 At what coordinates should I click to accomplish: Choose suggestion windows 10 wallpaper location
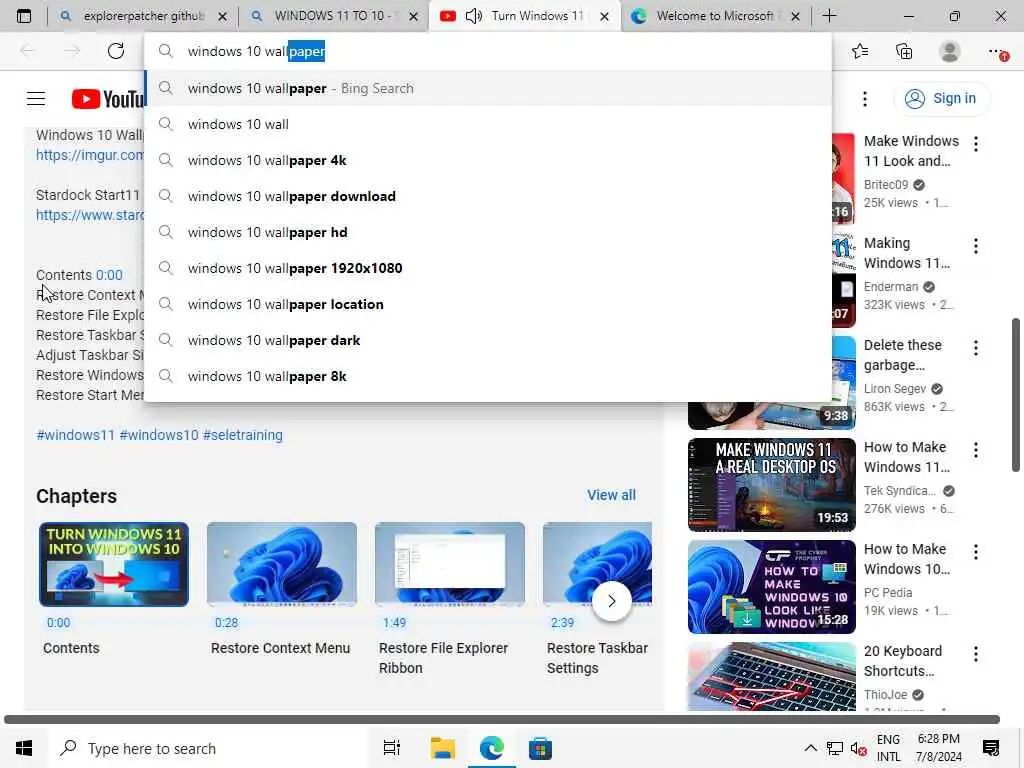coord(488,304)
